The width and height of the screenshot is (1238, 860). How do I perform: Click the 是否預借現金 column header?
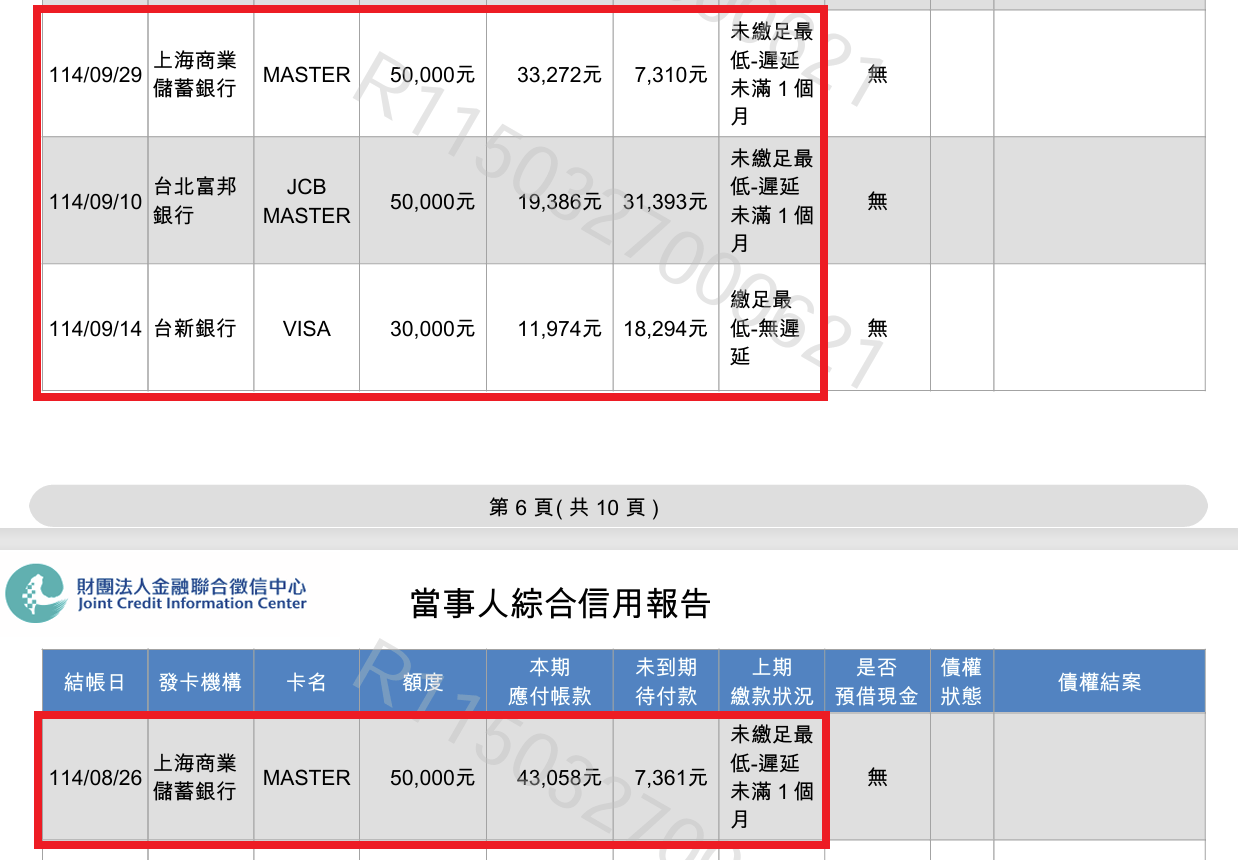coord(877,682)
